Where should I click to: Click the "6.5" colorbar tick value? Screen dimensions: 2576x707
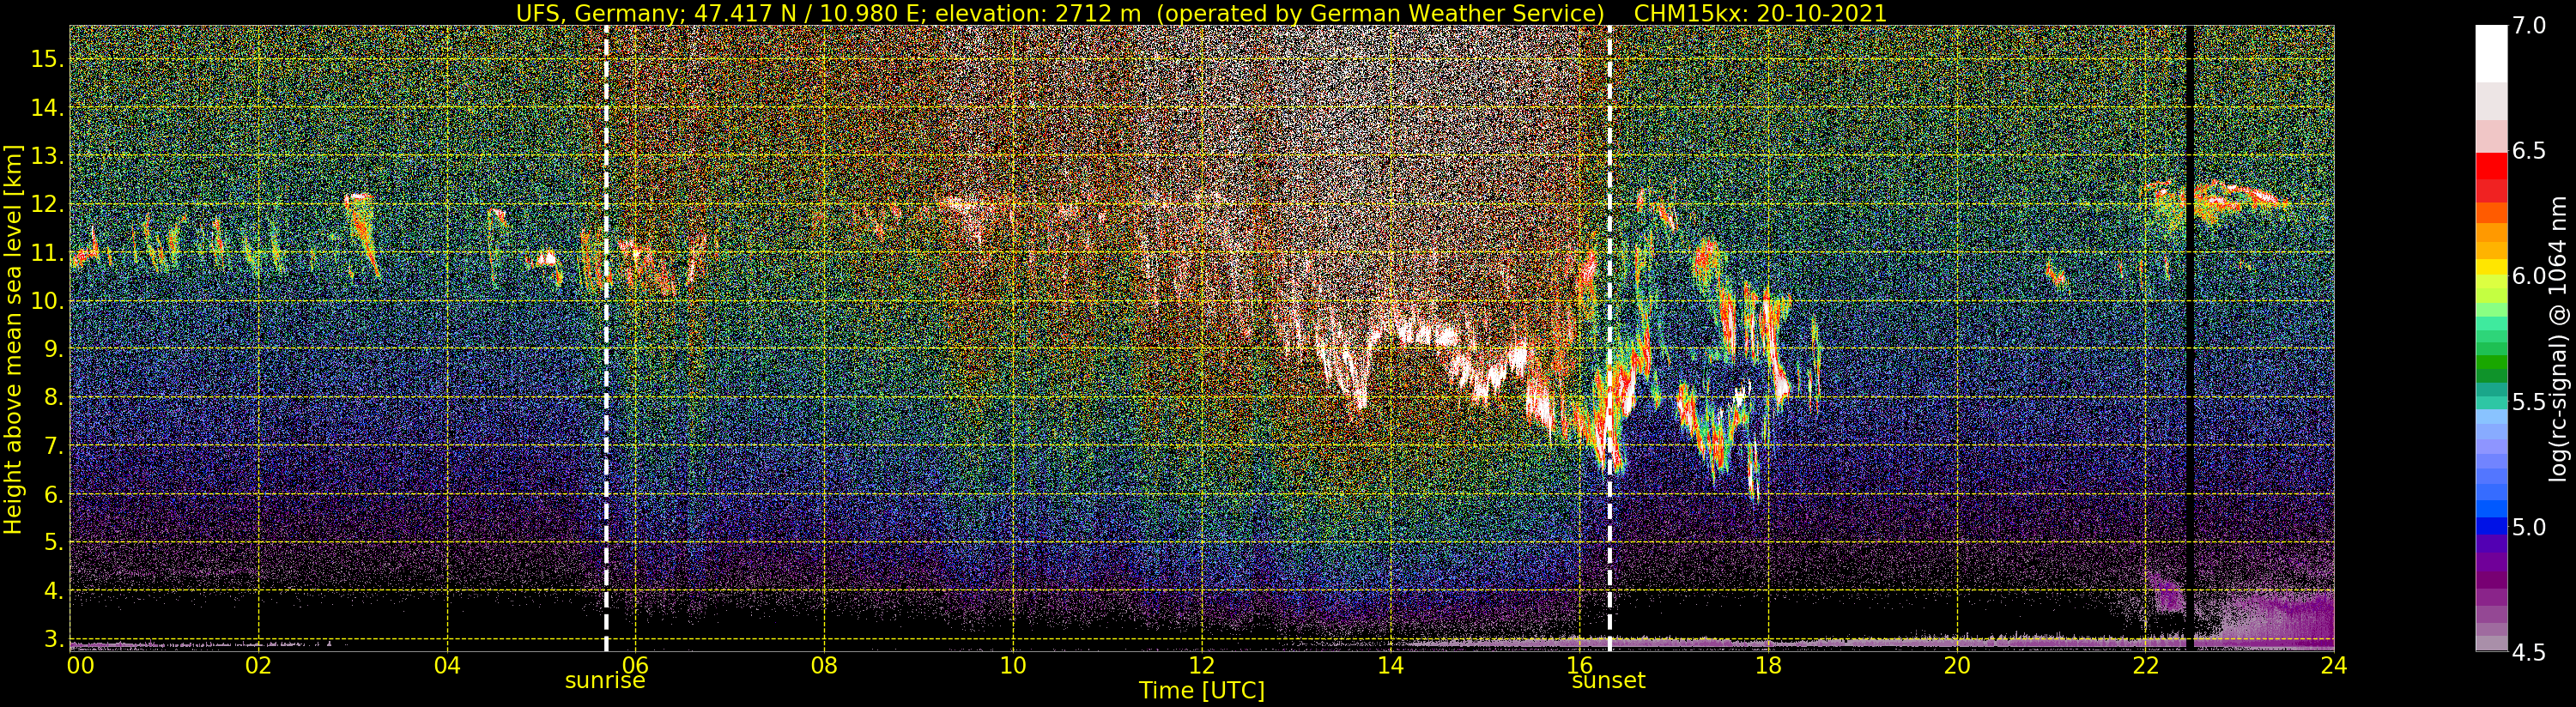(x=2528, y=151)
